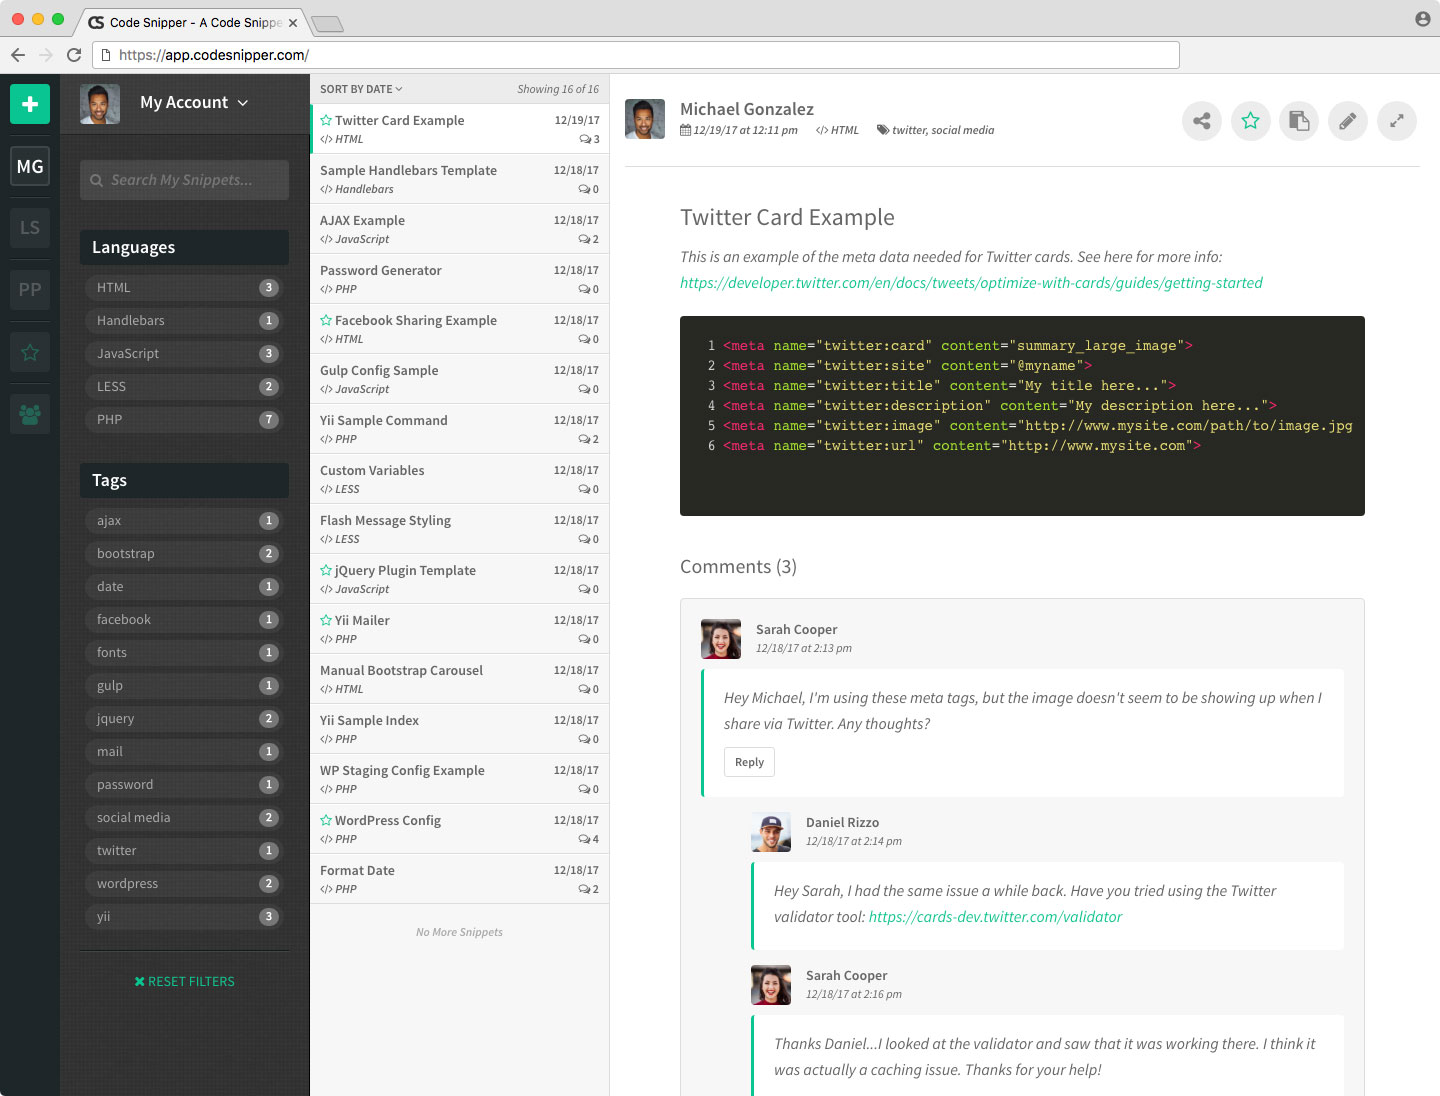1440x1096 pixels.
Task: Click the Search My Snippets field
Action: click(x=184, y=180)
